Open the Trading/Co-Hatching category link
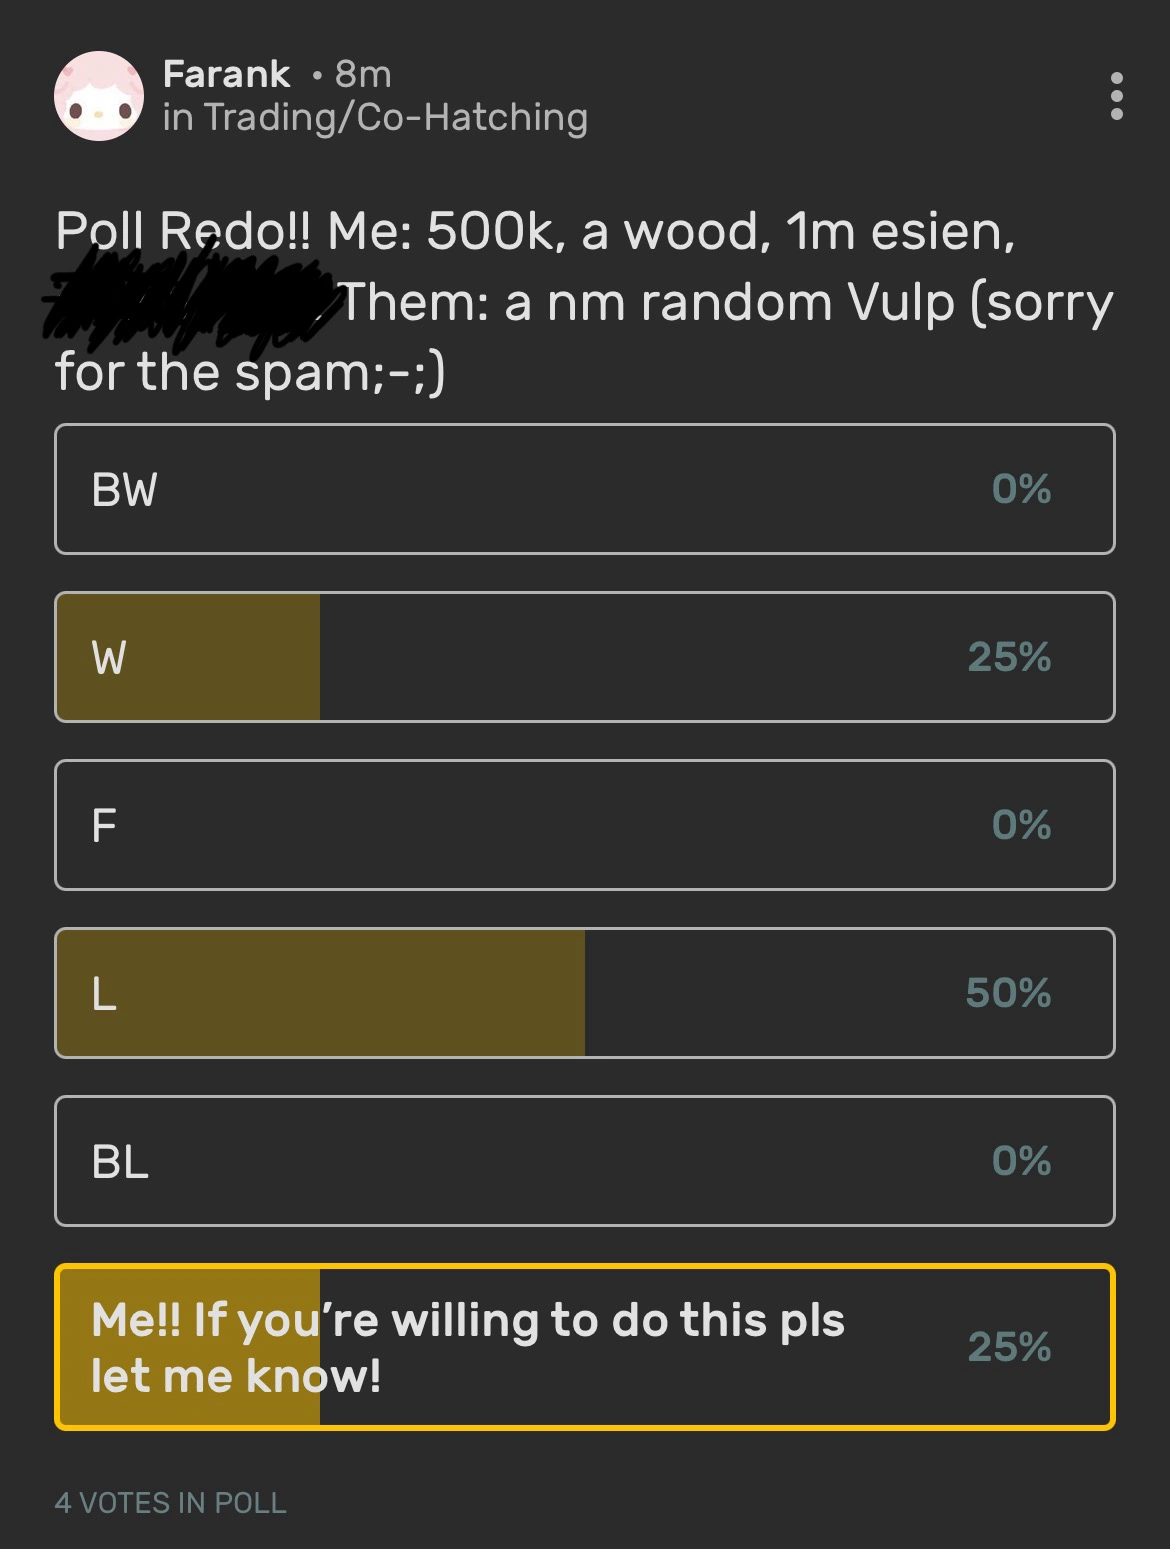1170x1549 pixels. point(396,118)
